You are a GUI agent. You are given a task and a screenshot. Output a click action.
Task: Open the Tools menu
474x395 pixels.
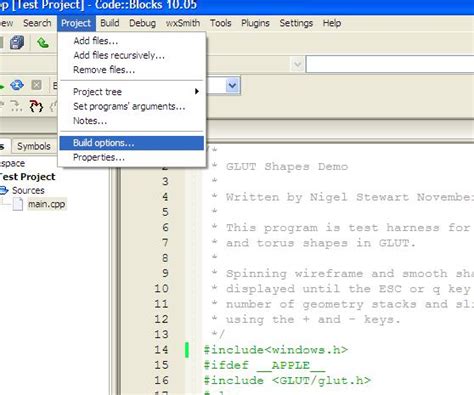pyautogui.click(x=220, y=23)
